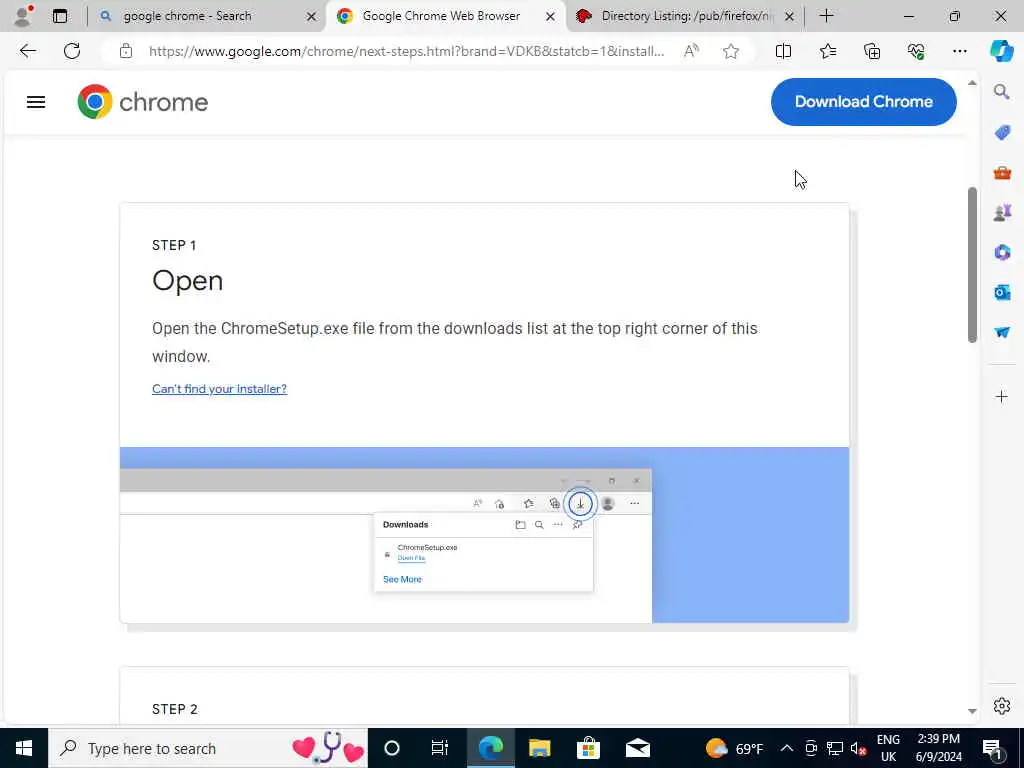Open Task View on taskbar

click(440, 748)
